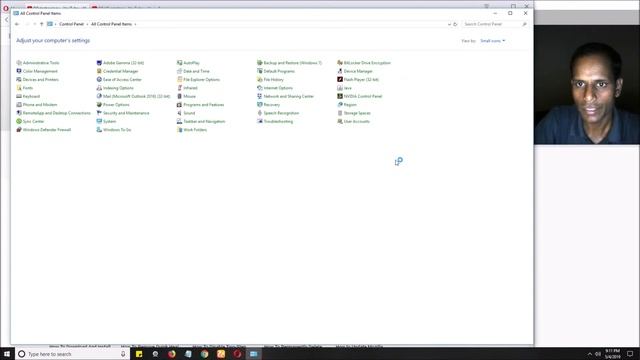Open Windows To Go
The height and width of the screenshot is (360, 640).
114,130
